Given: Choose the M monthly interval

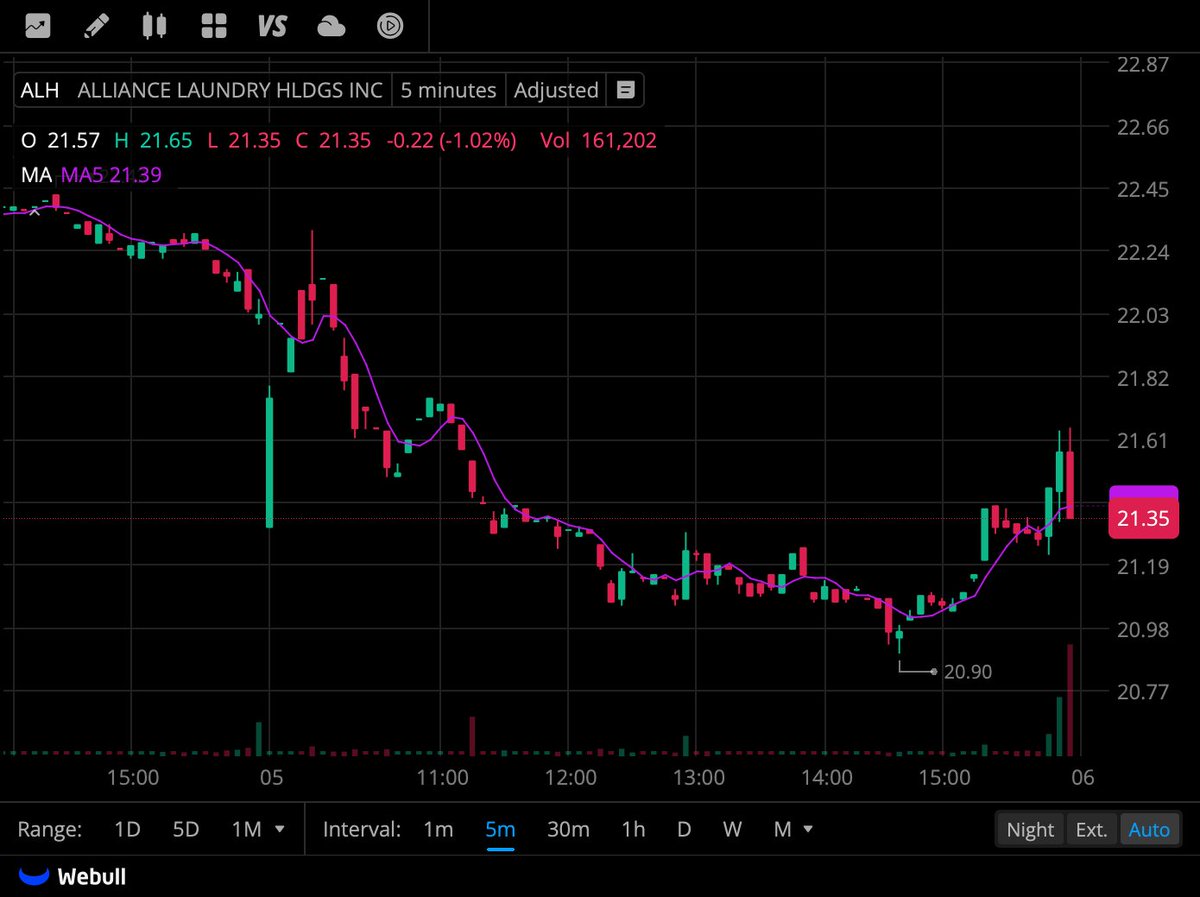Looking at the screenshot, I should [782, 829].
